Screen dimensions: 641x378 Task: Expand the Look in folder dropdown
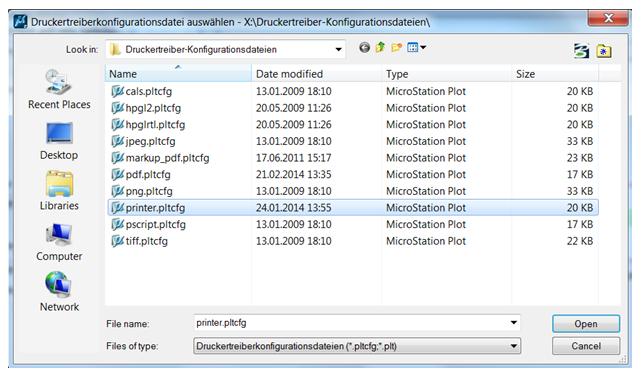tap(338, 49)
